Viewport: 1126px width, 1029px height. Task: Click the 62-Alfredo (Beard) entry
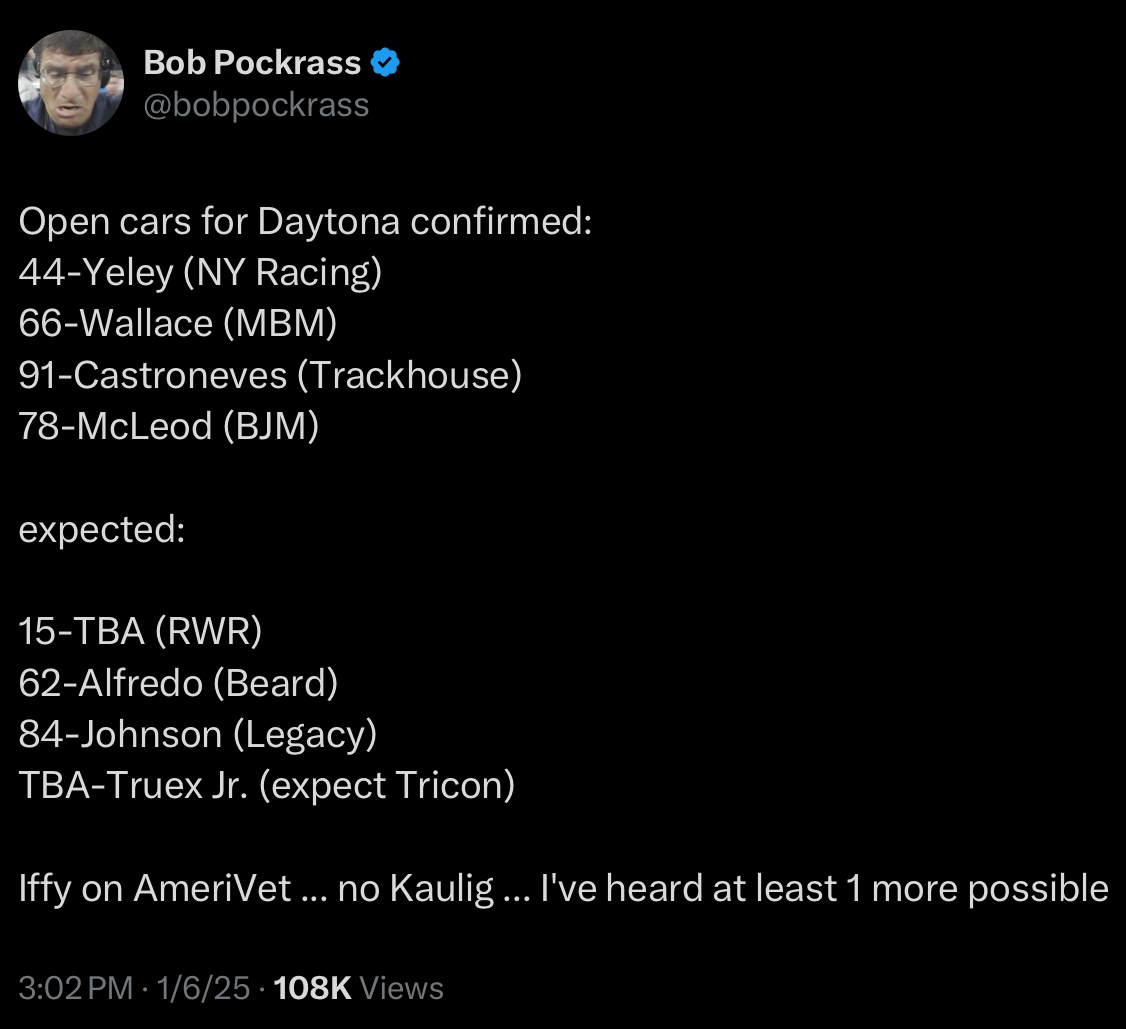[x=178, y=683]
